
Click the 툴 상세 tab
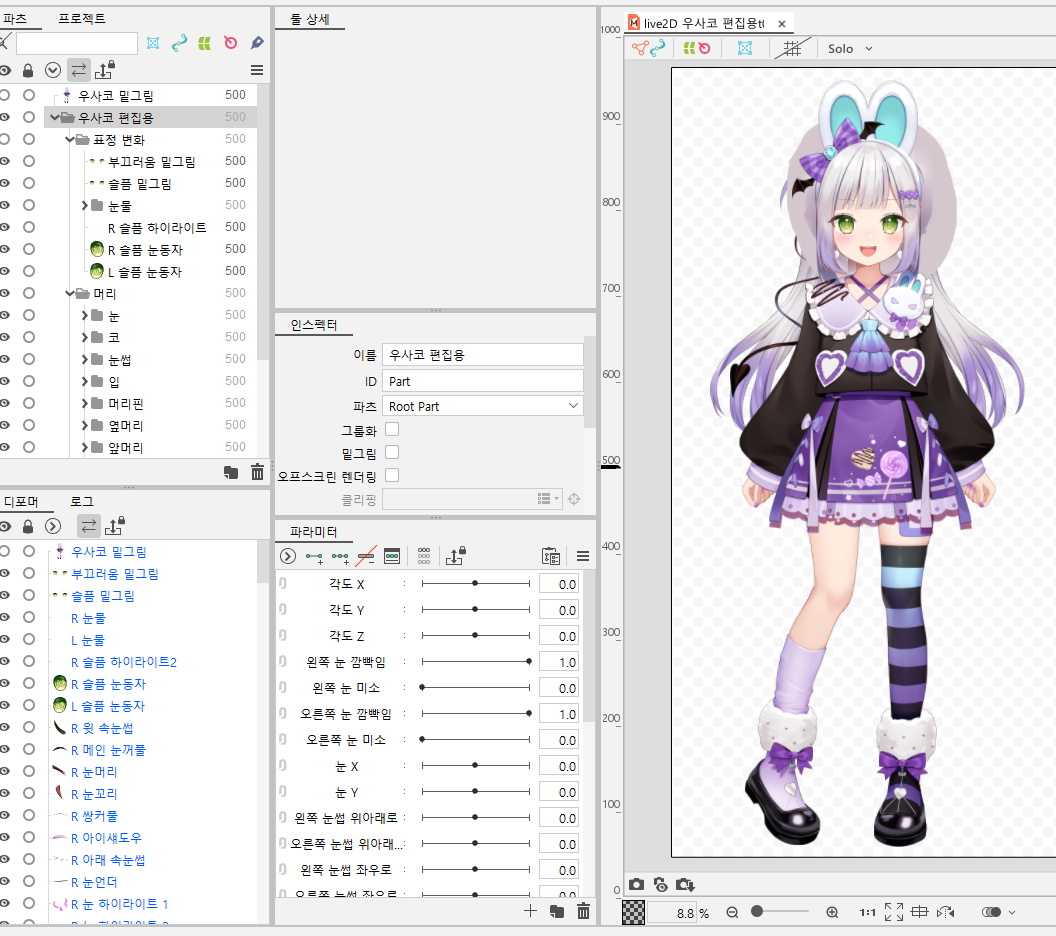point(310,20)
